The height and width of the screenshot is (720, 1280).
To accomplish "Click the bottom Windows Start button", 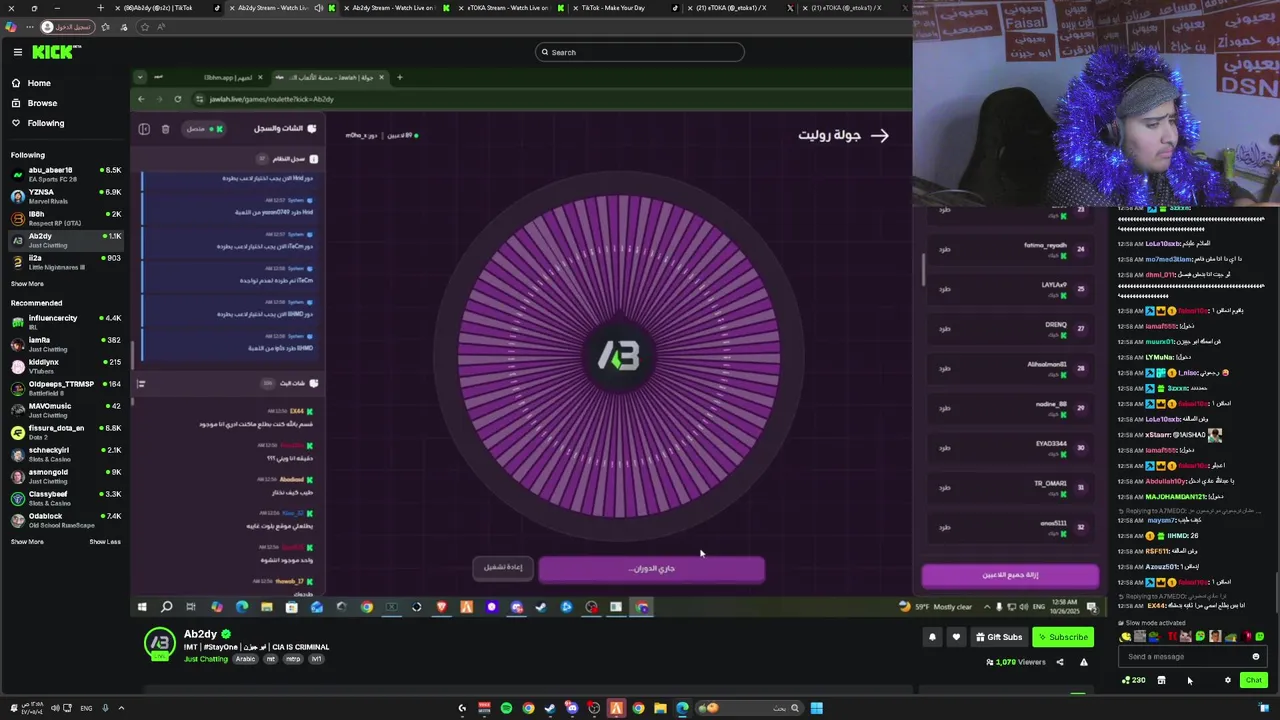I will 816,708.
